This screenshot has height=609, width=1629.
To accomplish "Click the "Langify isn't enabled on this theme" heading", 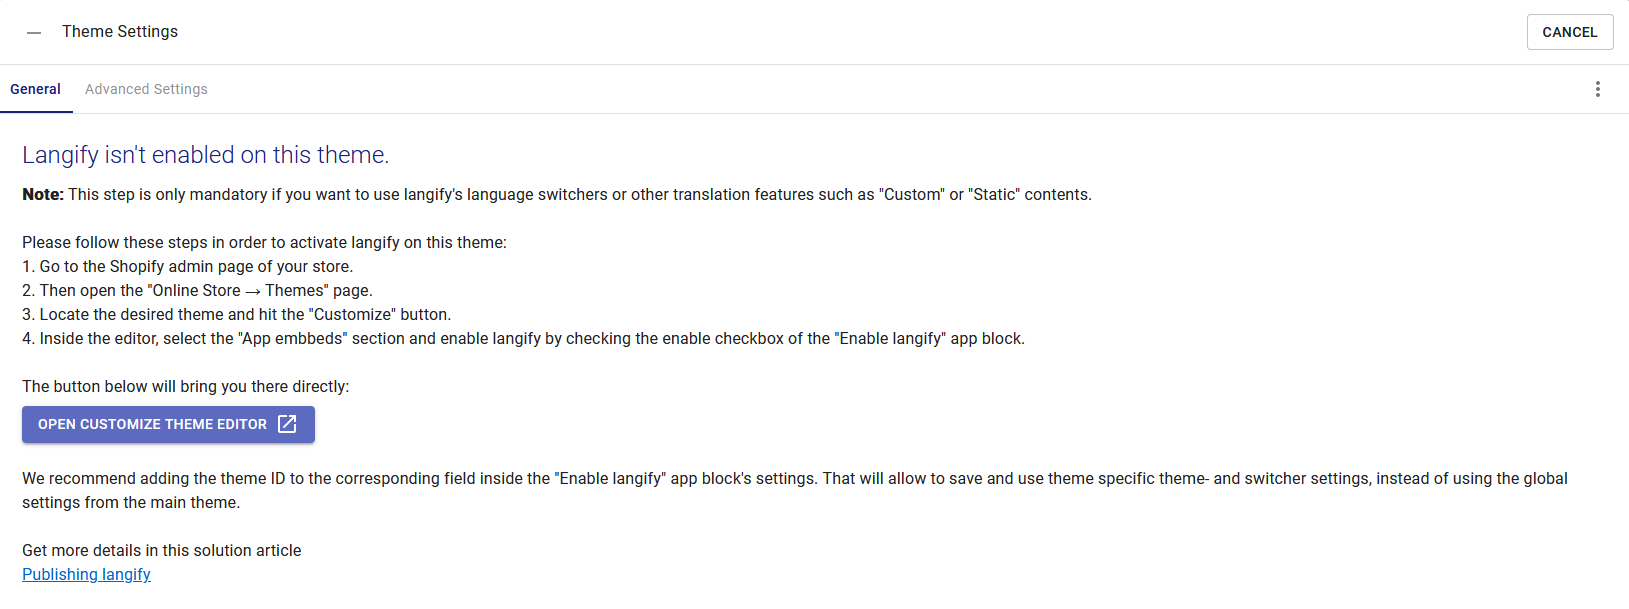I will click(x=205, y=155).
